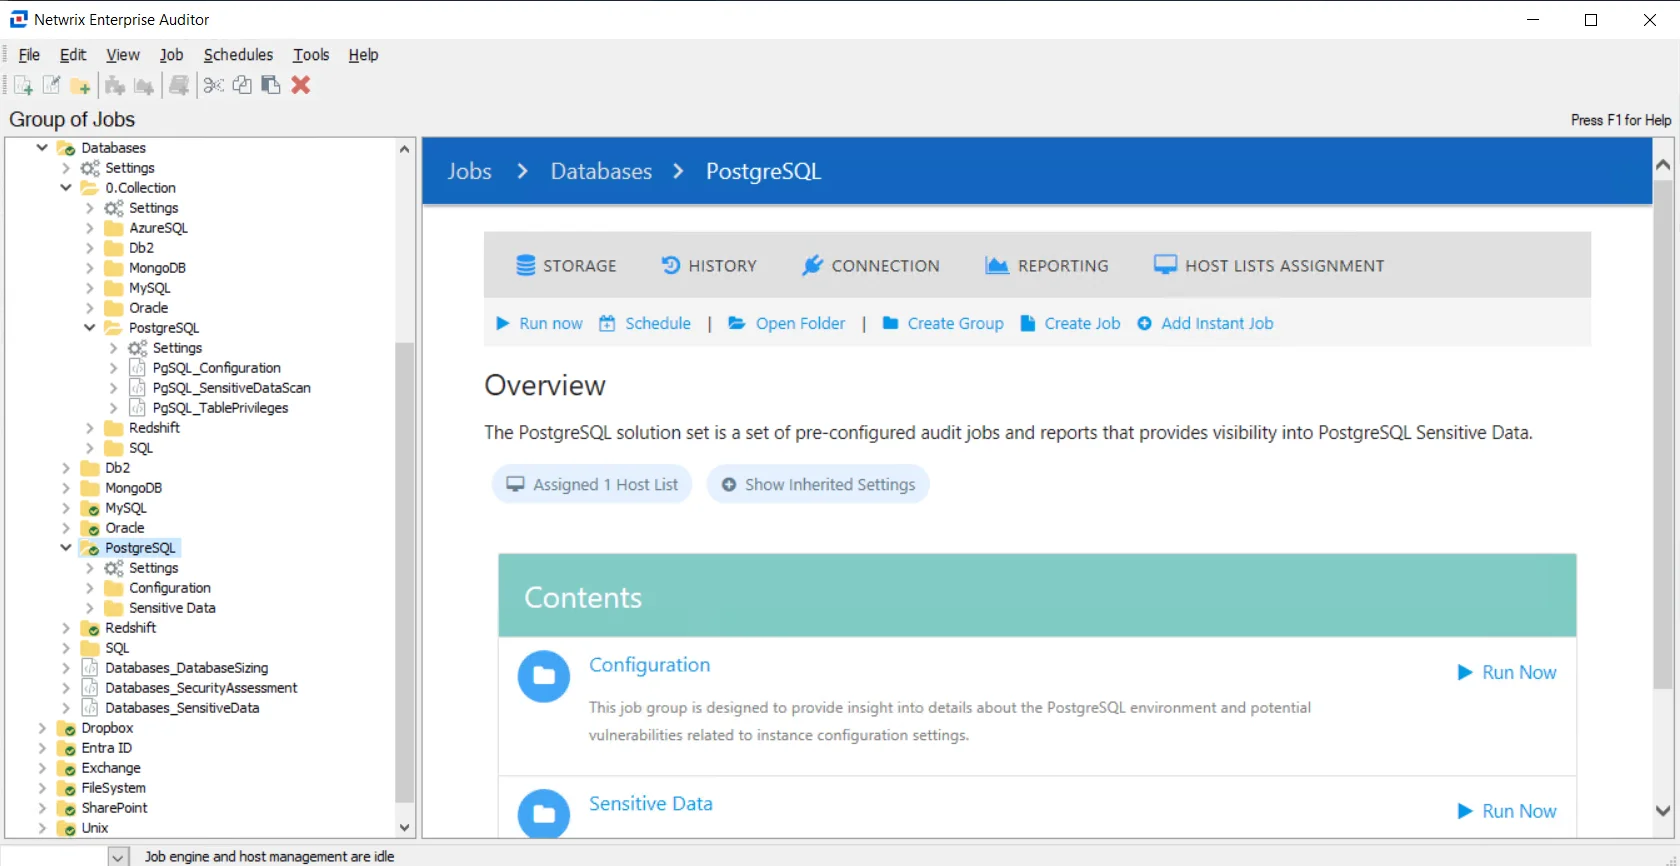The image size is (1680, 866).
Task: Open the Tools menu
Action: (x=311, y=55)
